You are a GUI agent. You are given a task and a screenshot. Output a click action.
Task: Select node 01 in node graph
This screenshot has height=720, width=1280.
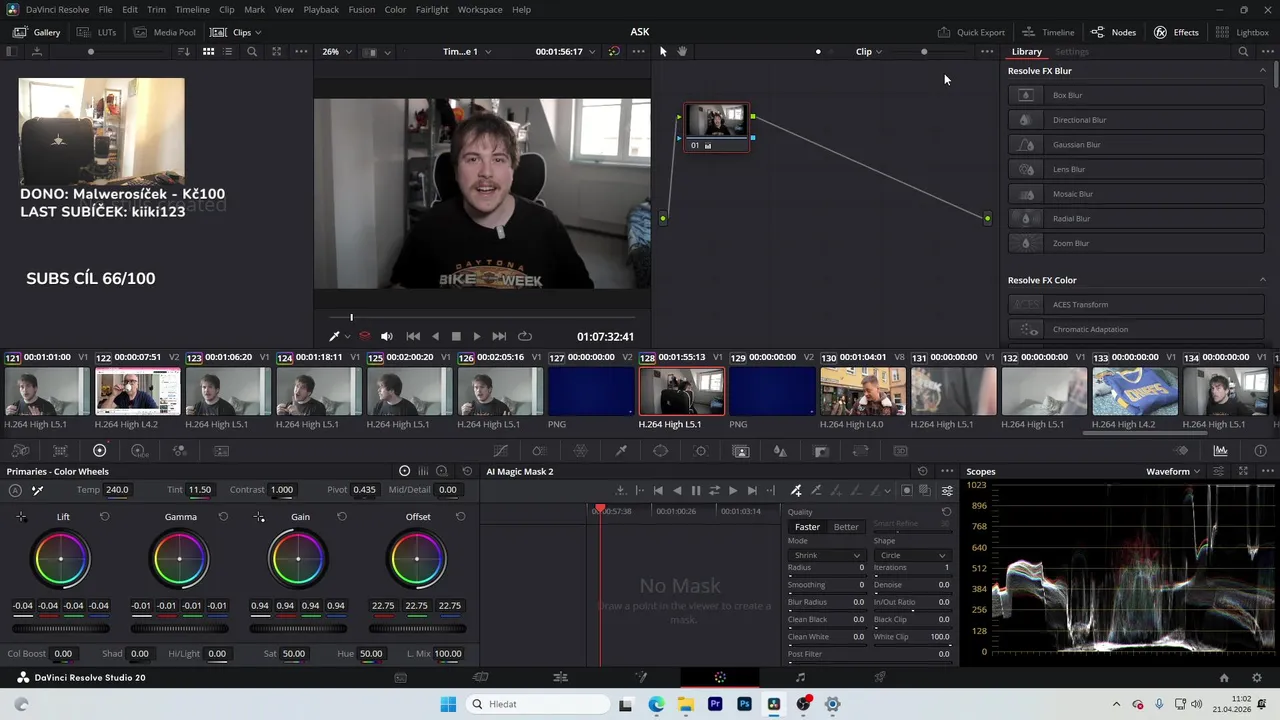tap(716, 127)
